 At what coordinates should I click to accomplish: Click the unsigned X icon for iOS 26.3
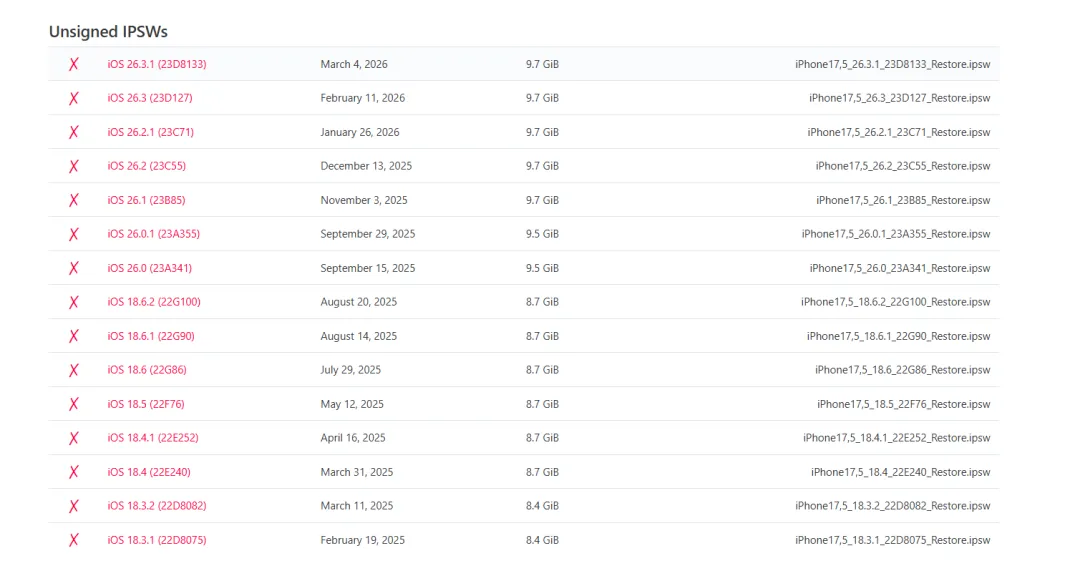[x=74, y=98]
